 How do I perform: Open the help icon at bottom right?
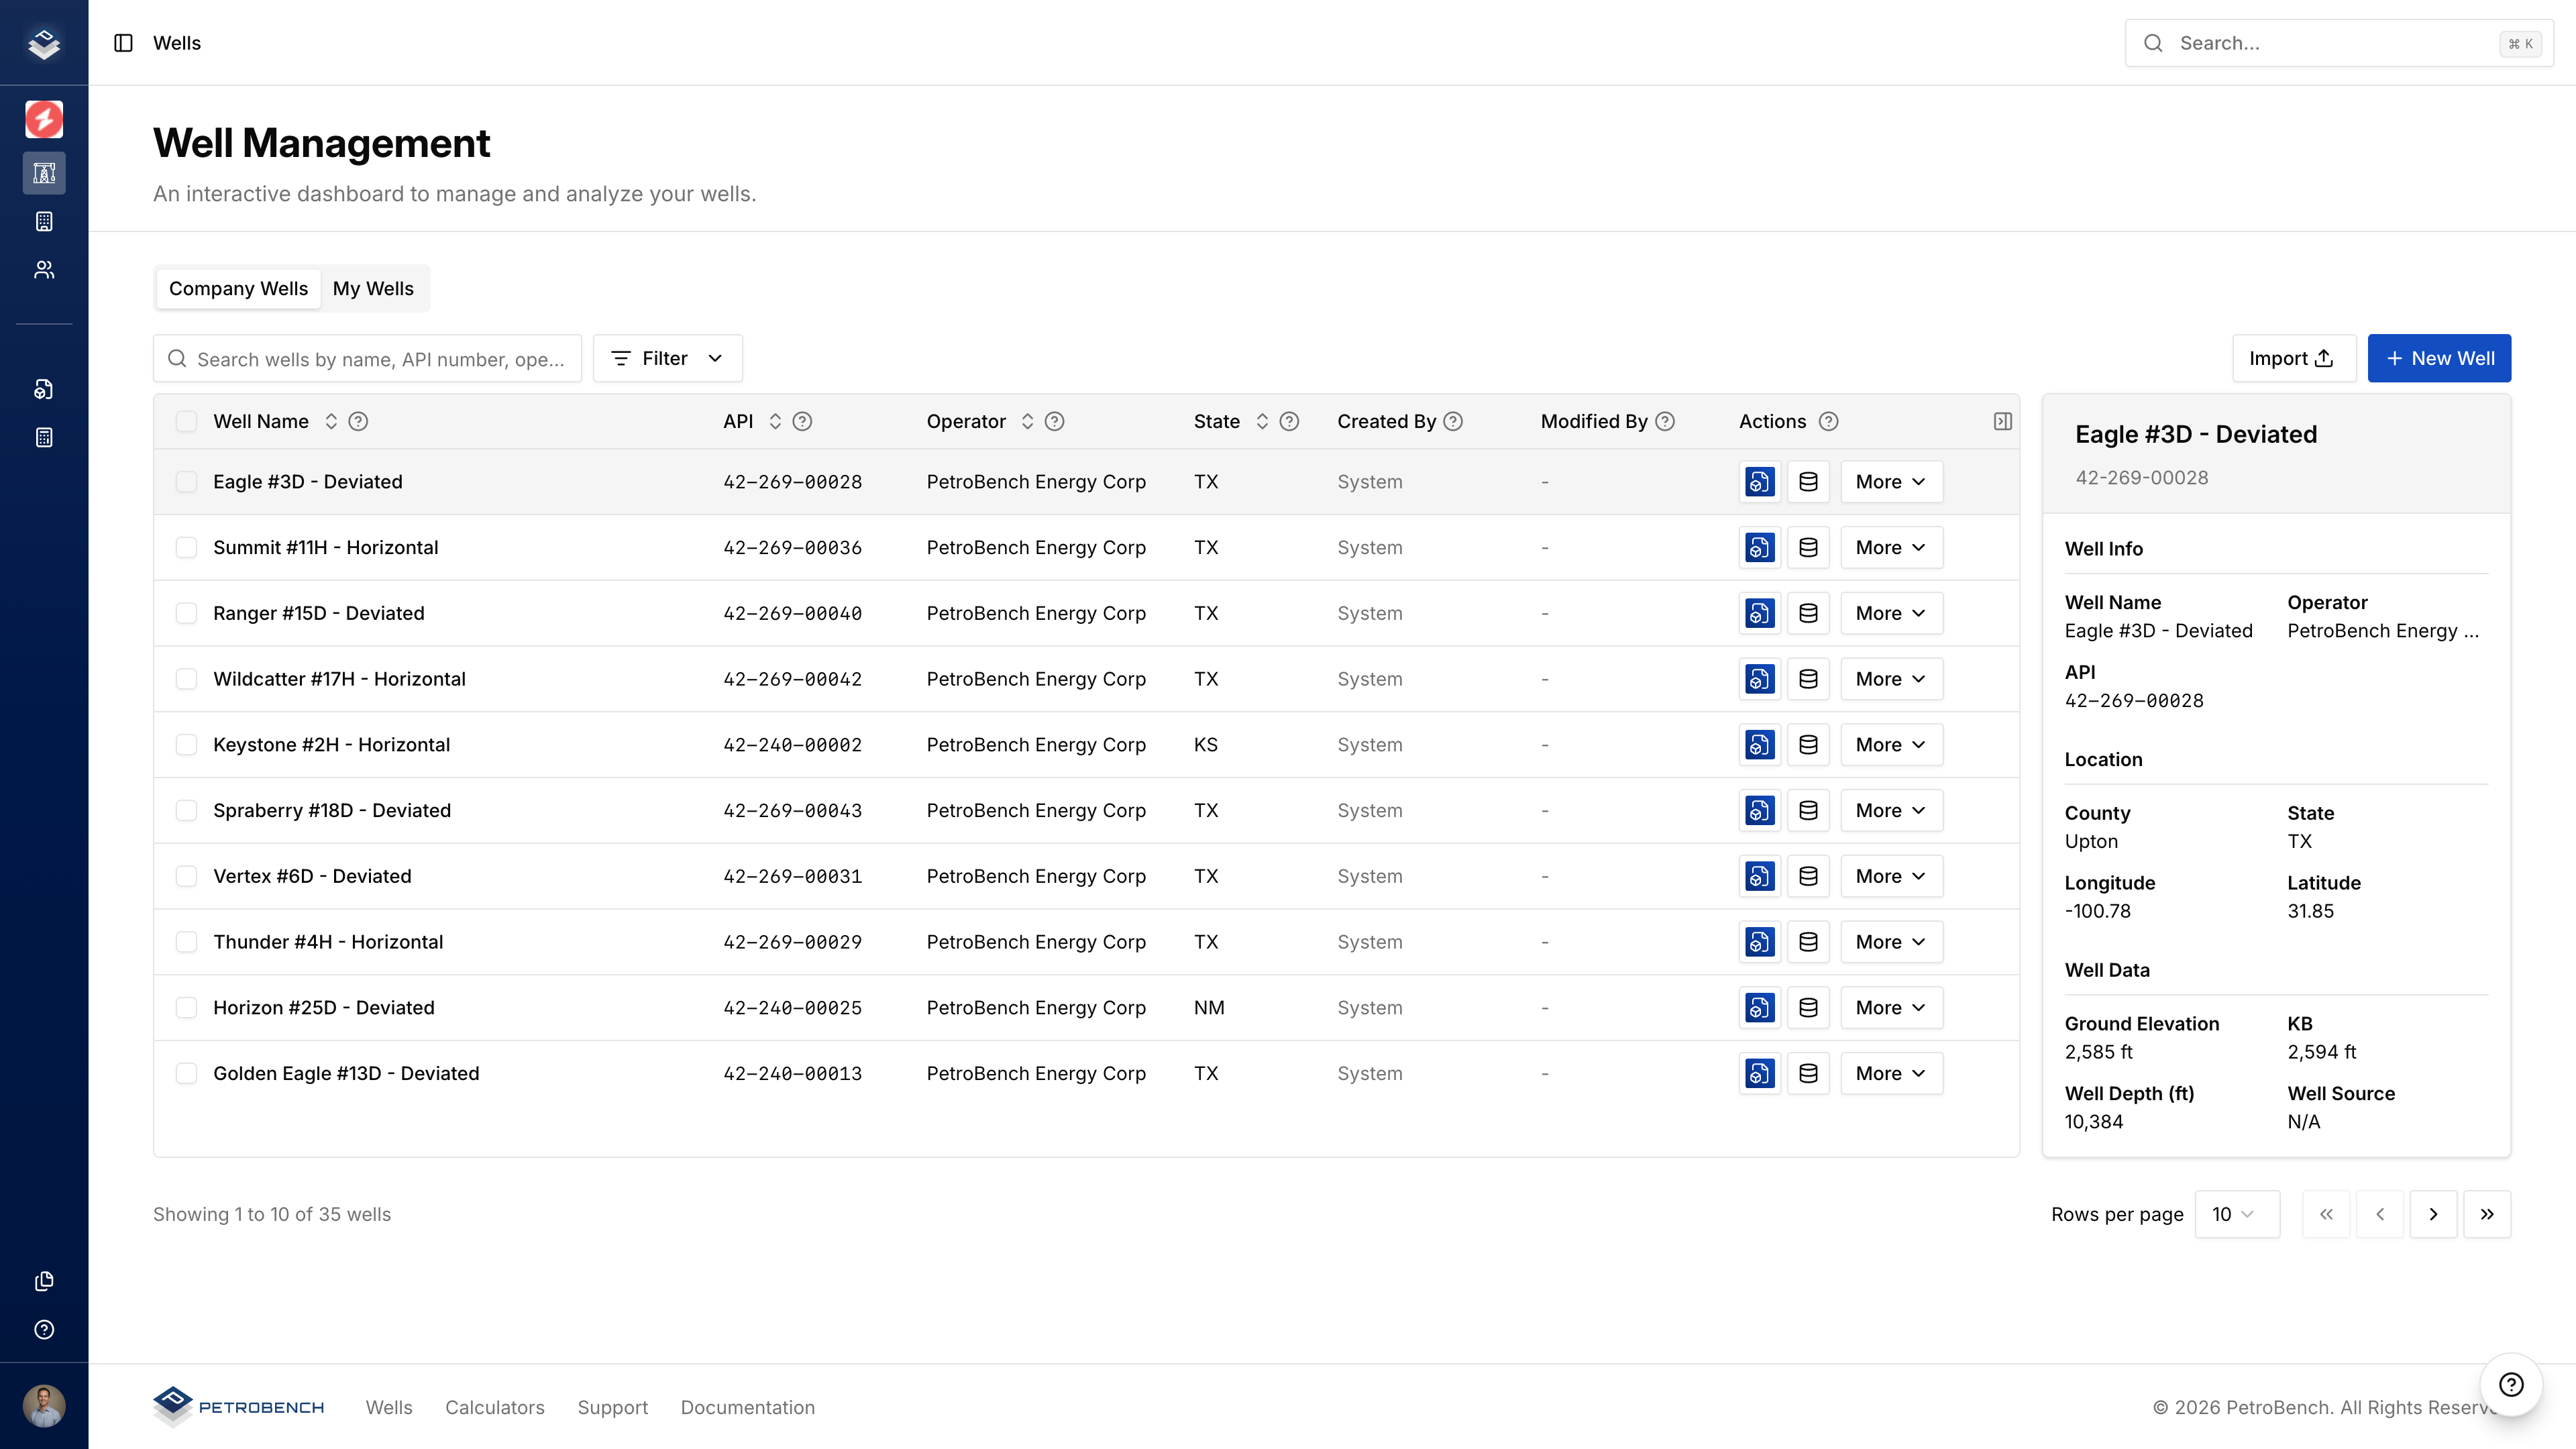pos(2511,1385)
